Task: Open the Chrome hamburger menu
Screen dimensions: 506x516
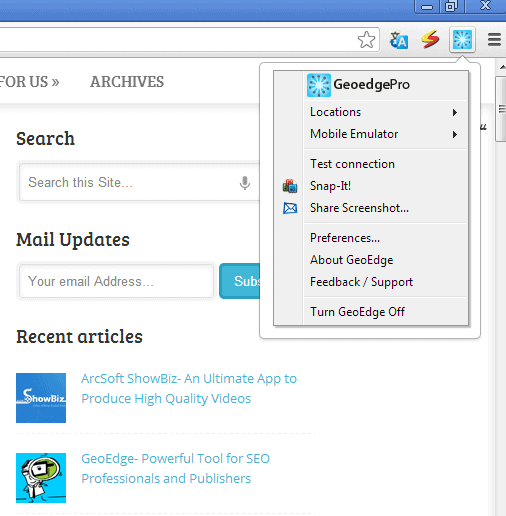Action: click(494, 40)
